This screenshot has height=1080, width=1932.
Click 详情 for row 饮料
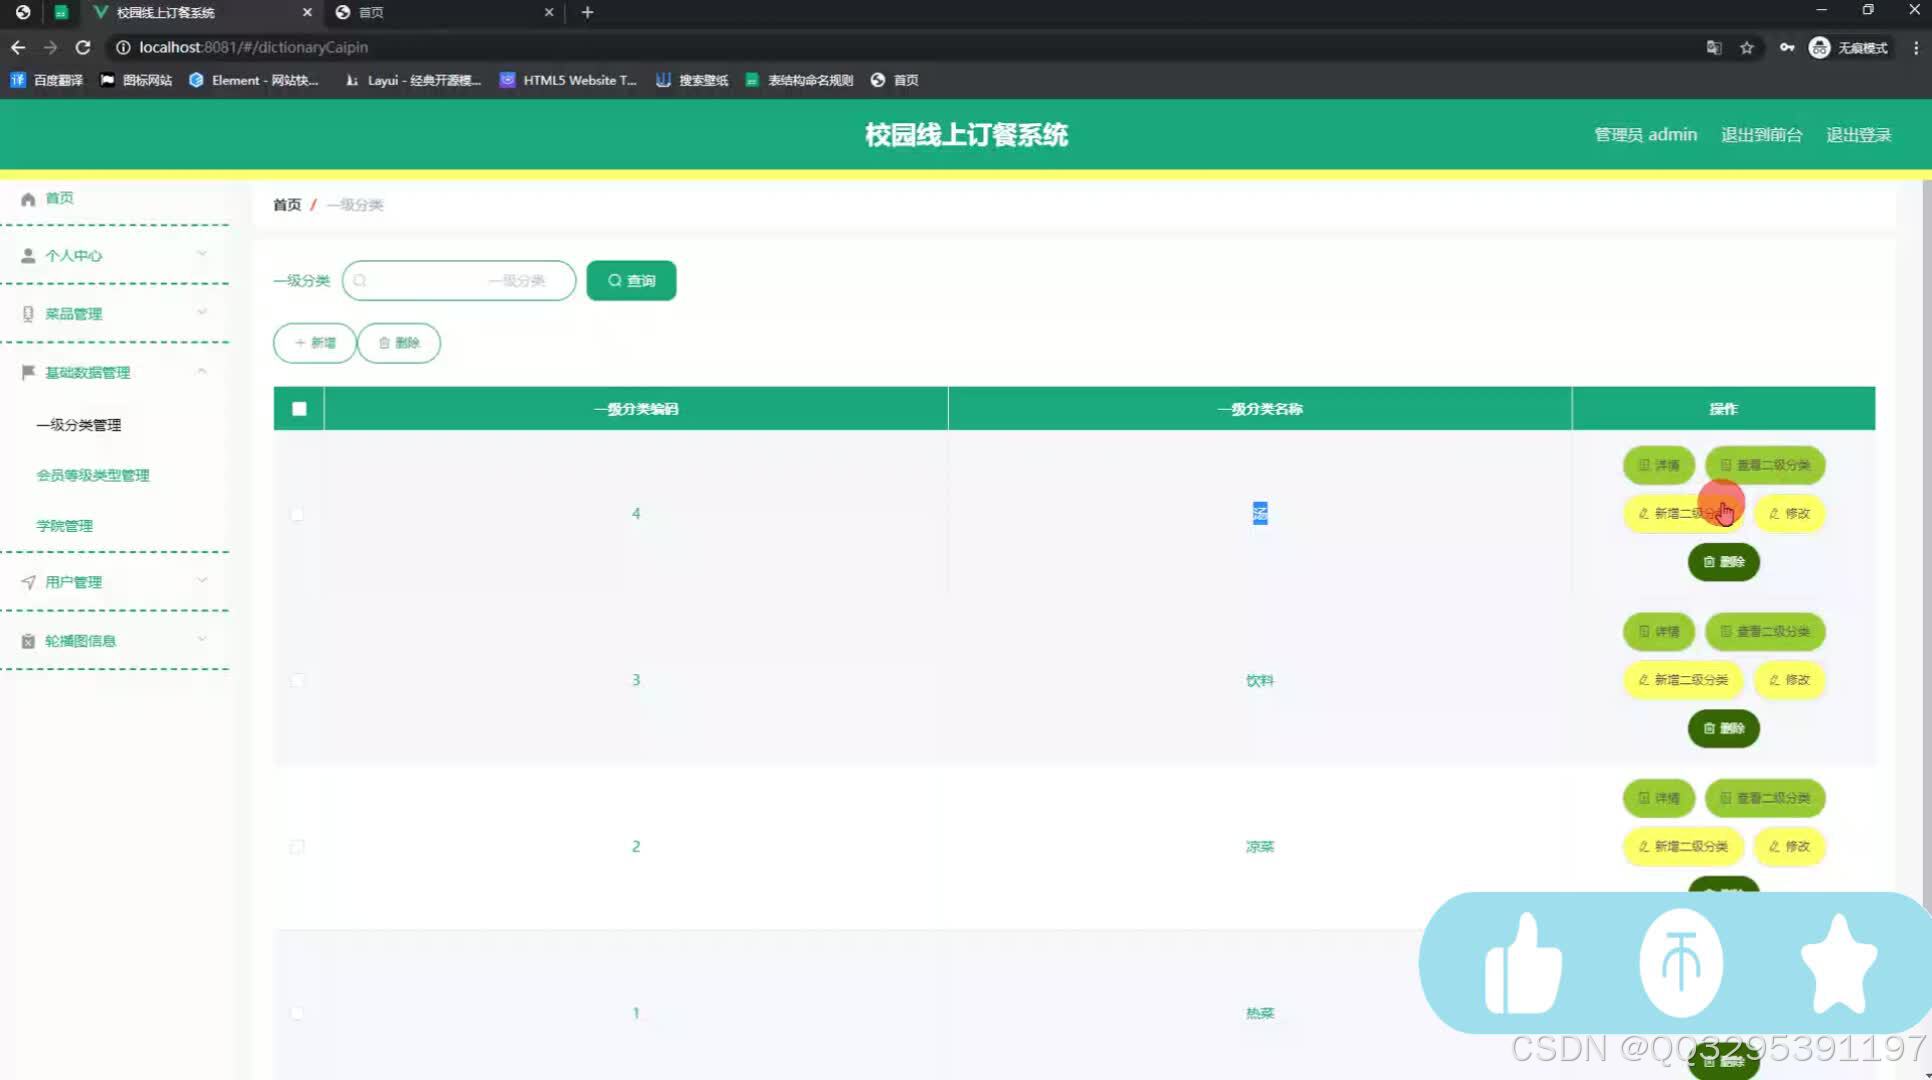coord(1658,632)
